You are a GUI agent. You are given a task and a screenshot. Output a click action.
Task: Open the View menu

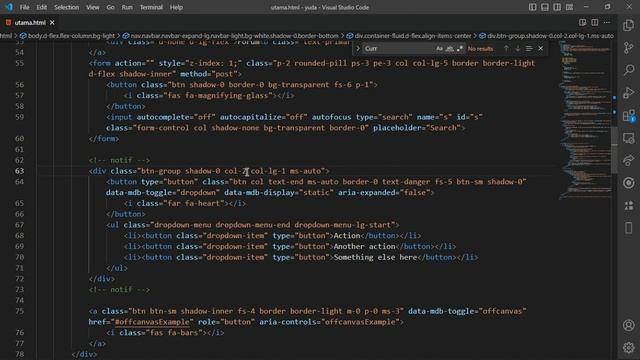coord(93,7)
